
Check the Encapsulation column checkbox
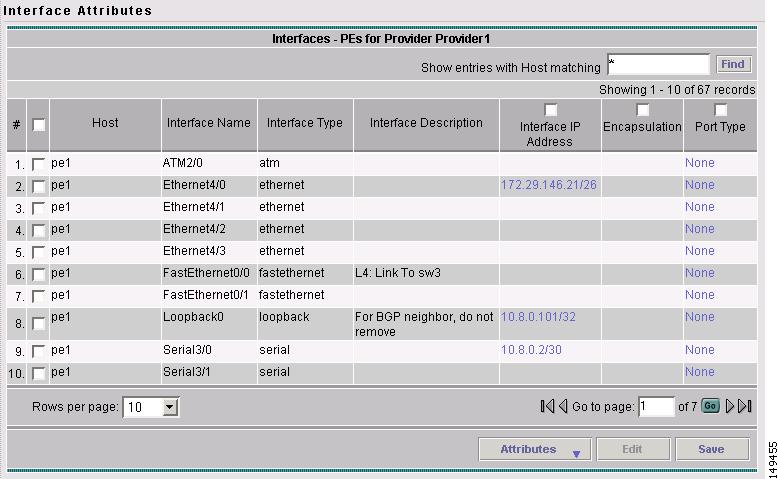pos(642,109)
